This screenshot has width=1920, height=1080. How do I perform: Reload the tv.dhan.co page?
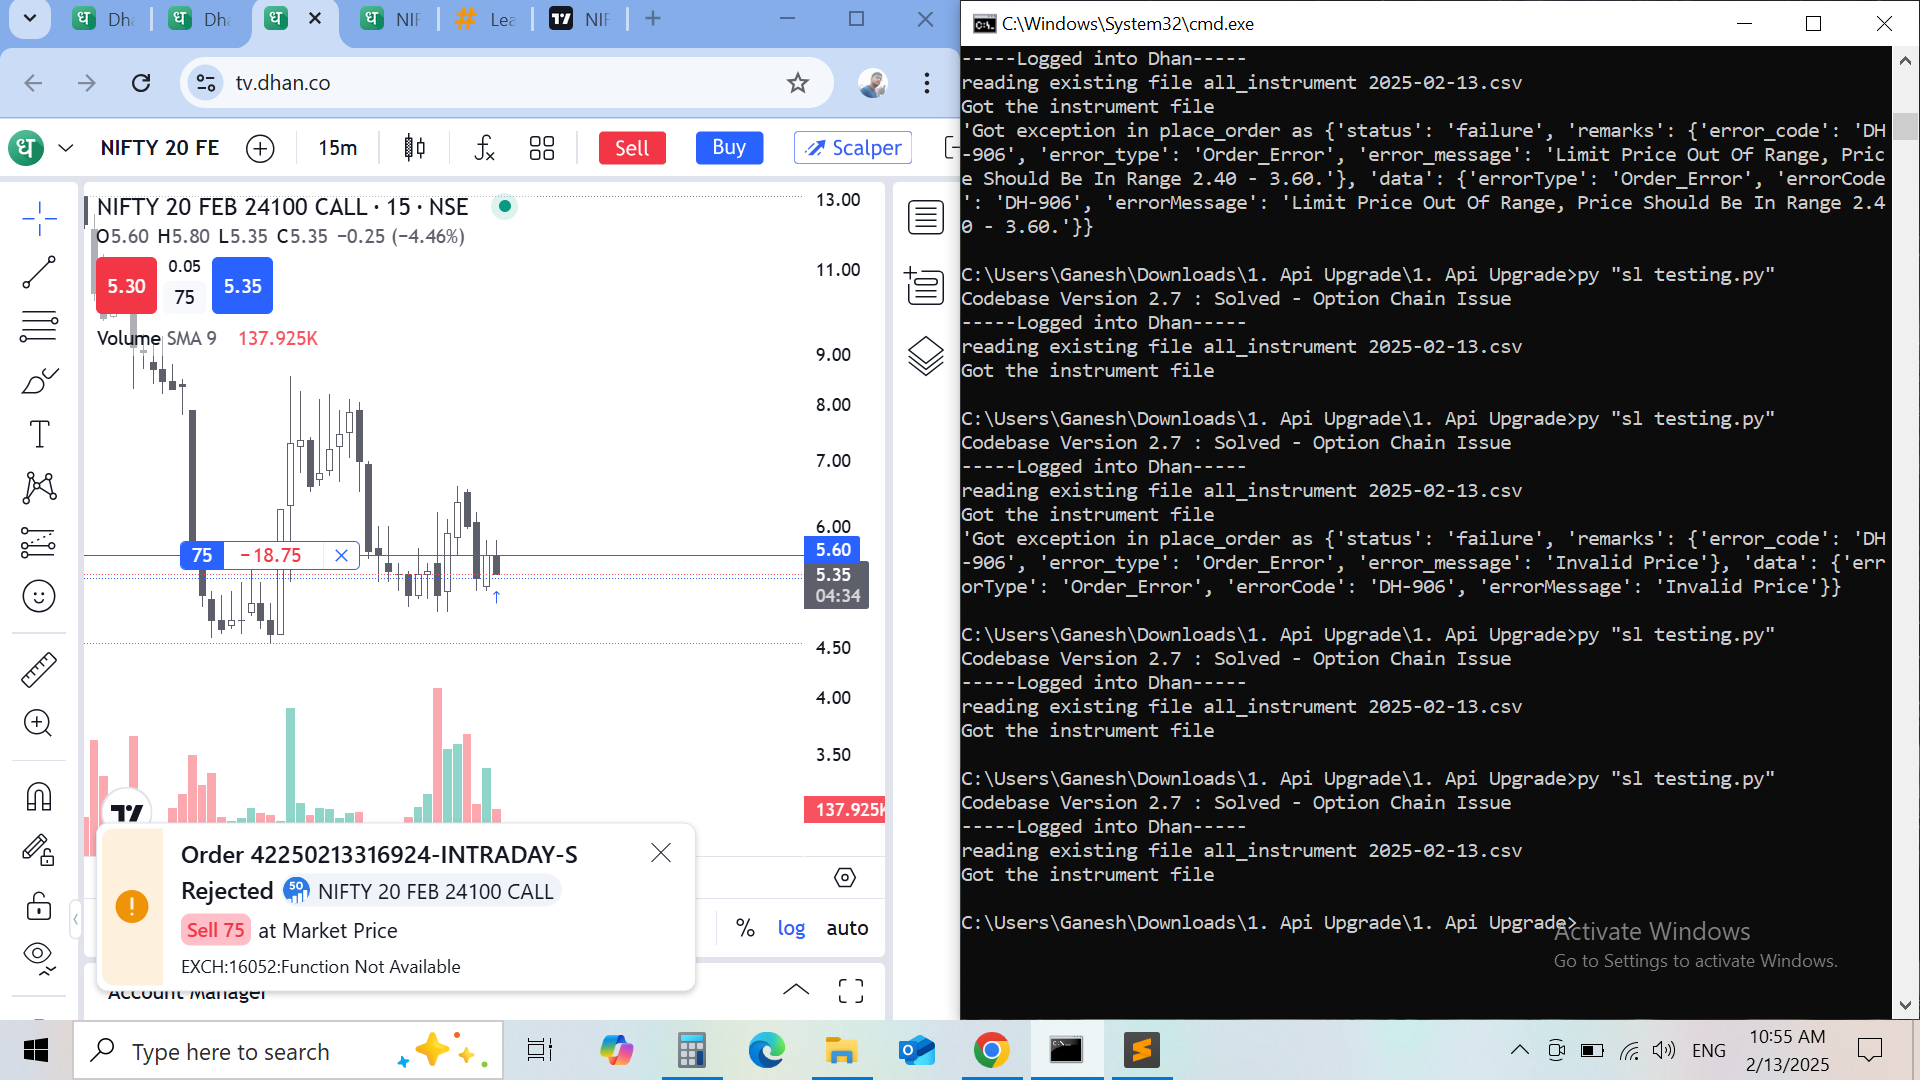(141, 83)
